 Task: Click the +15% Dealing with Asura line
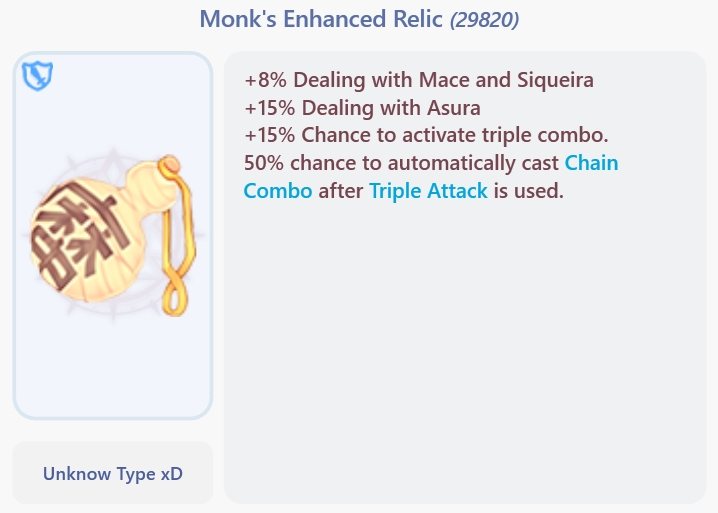(x=362, y=107)
